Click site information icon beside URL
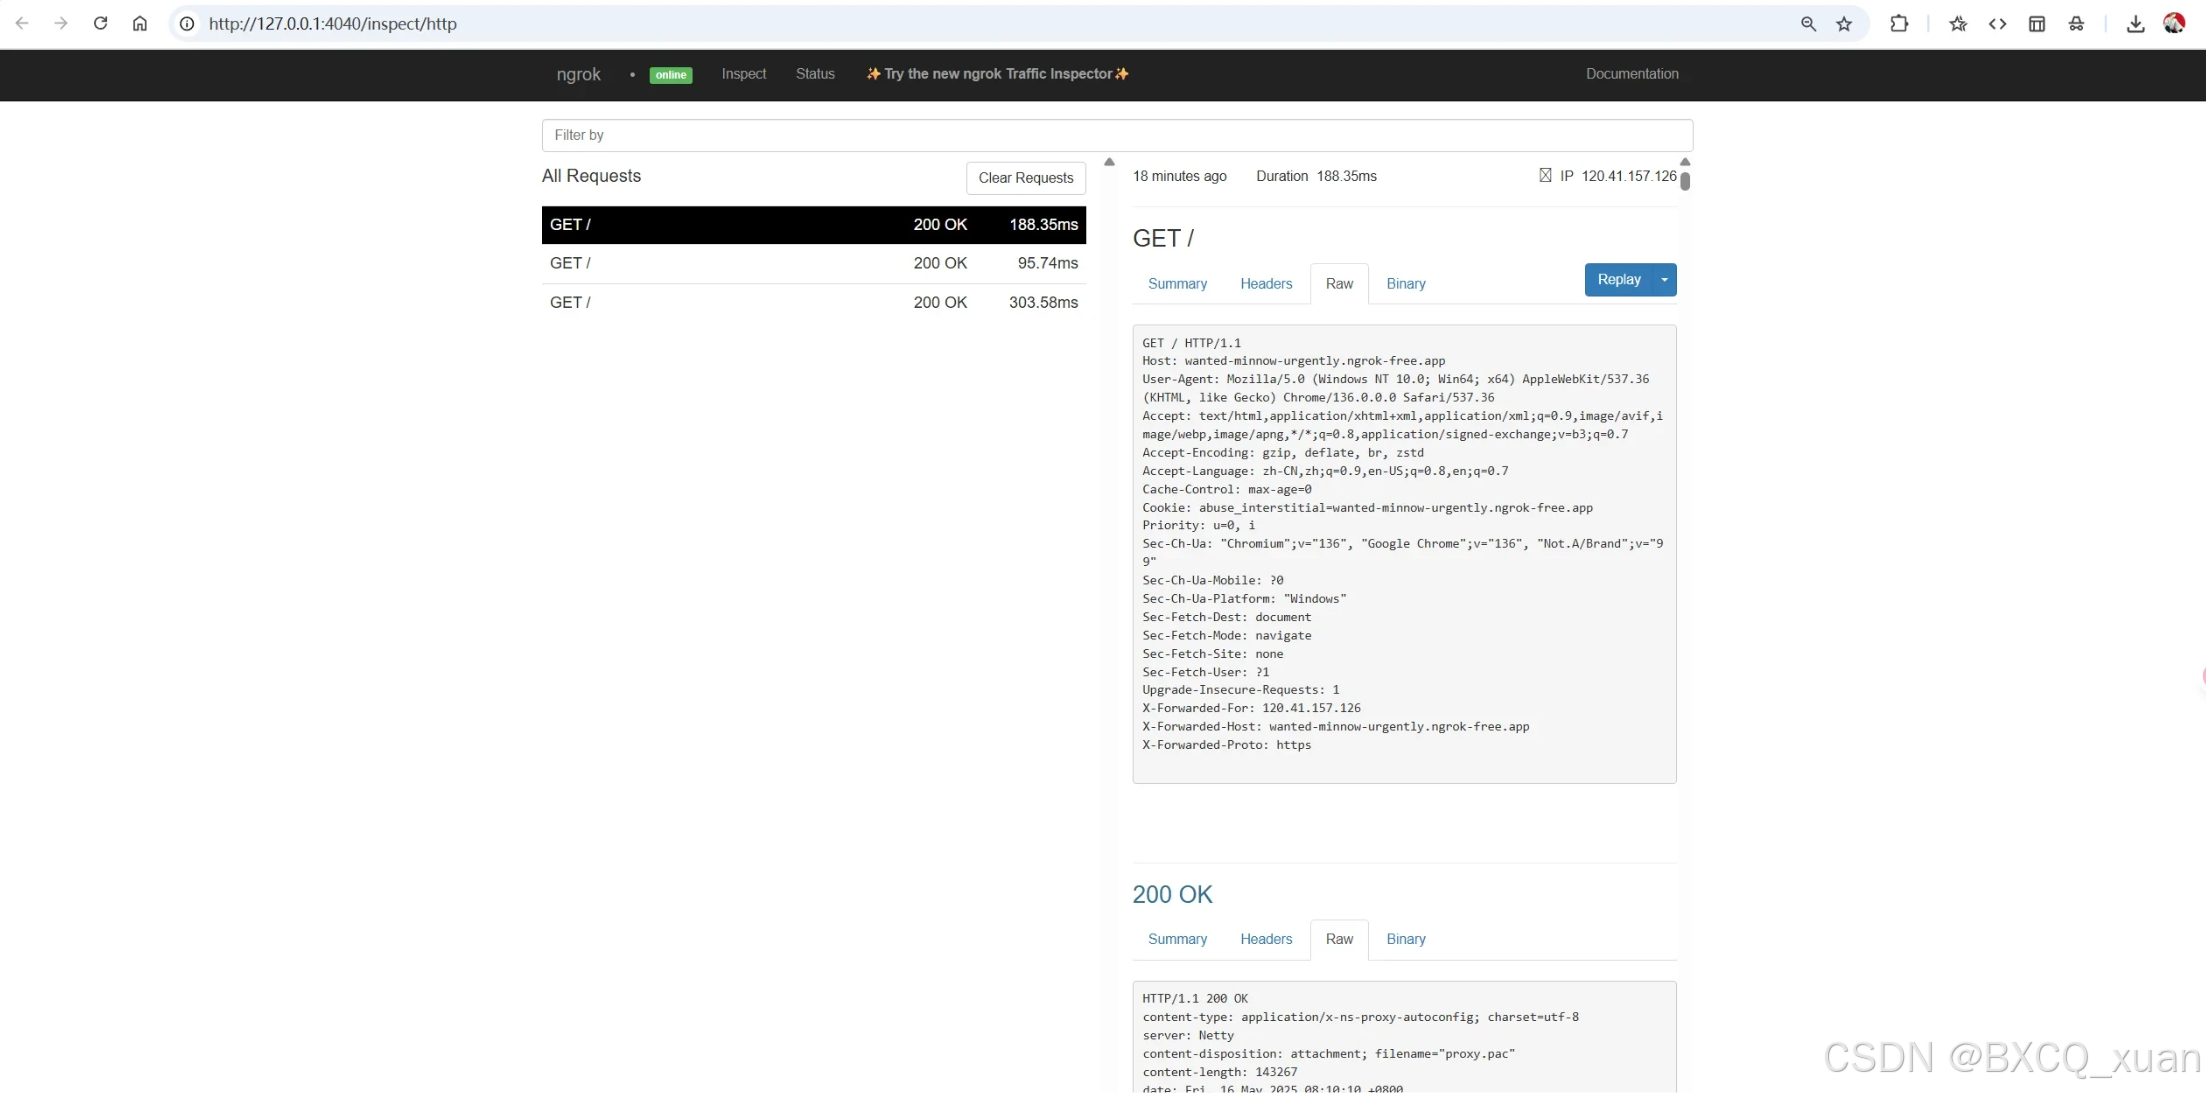The width and height of the screenshot is (2206, 1093). point(187,23)
